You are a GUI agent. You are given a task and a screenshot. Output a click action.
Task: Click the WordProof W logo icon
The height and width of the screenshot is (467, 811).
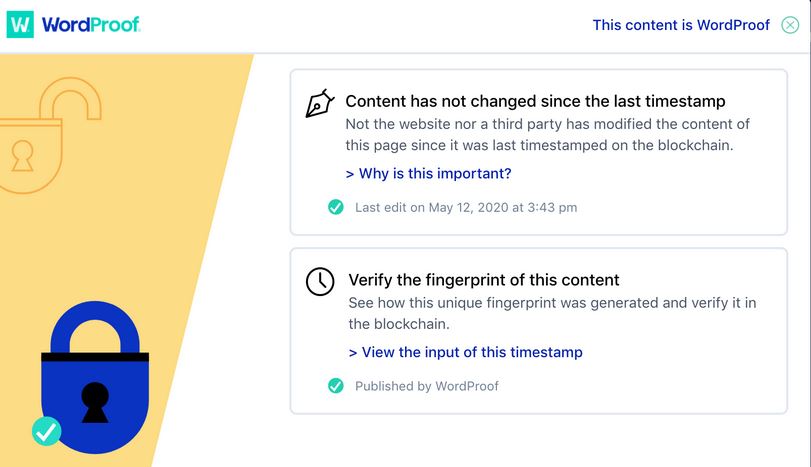[20, 24]
